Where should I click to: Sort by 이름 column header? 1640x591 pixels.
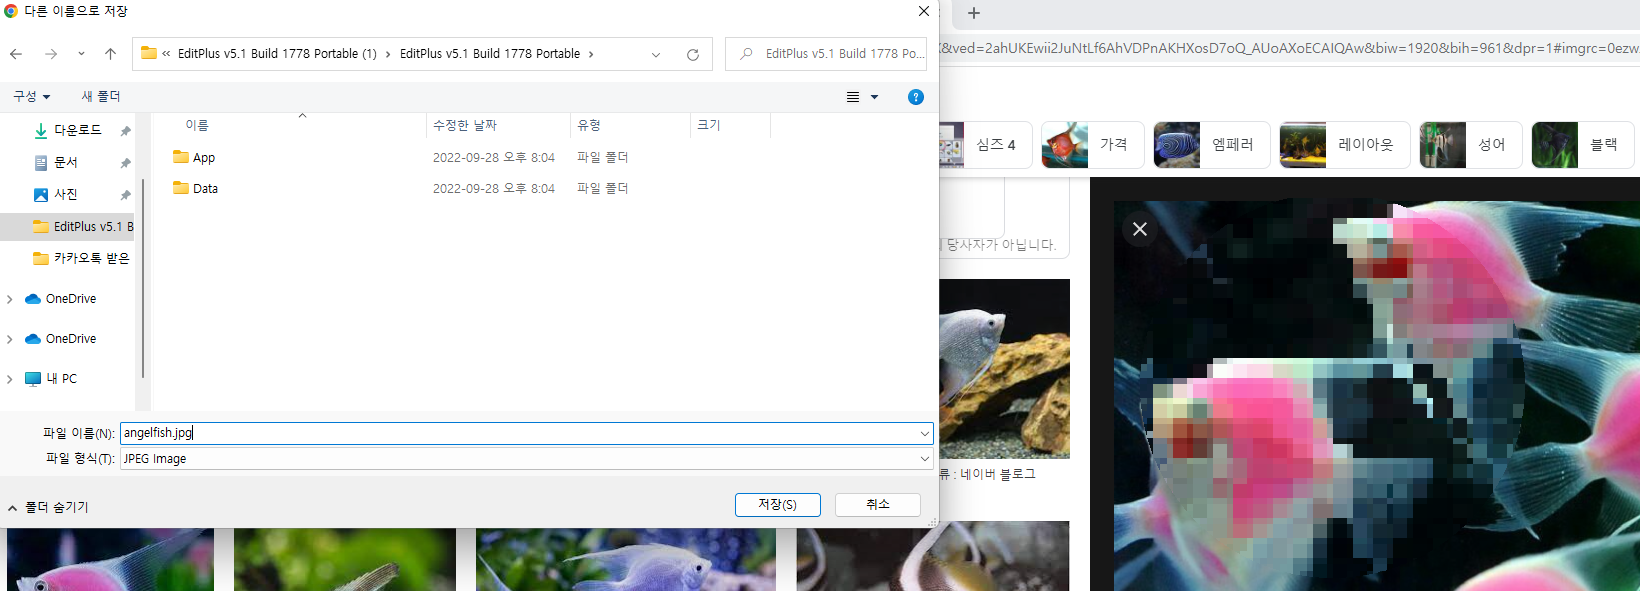197,125
